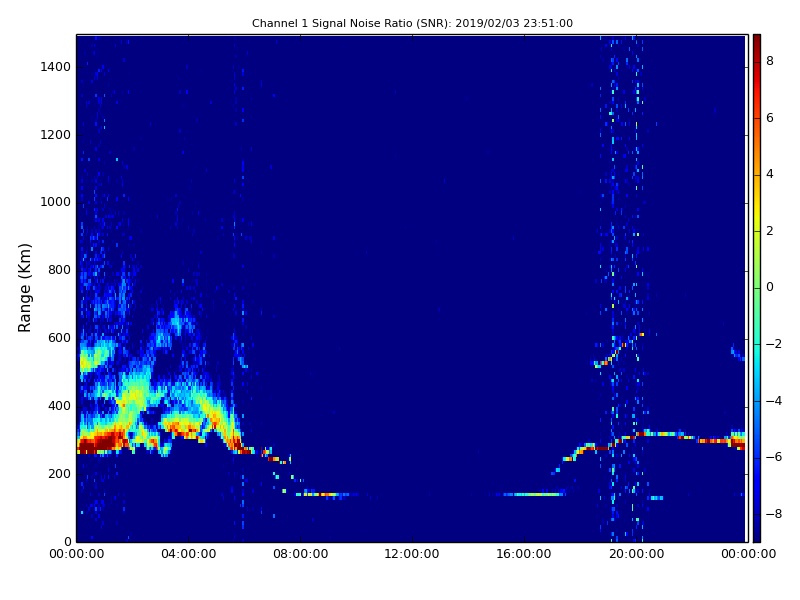Click the 'Range (Km)' y-axis label
800x600 pixels.
click(24, 288)
